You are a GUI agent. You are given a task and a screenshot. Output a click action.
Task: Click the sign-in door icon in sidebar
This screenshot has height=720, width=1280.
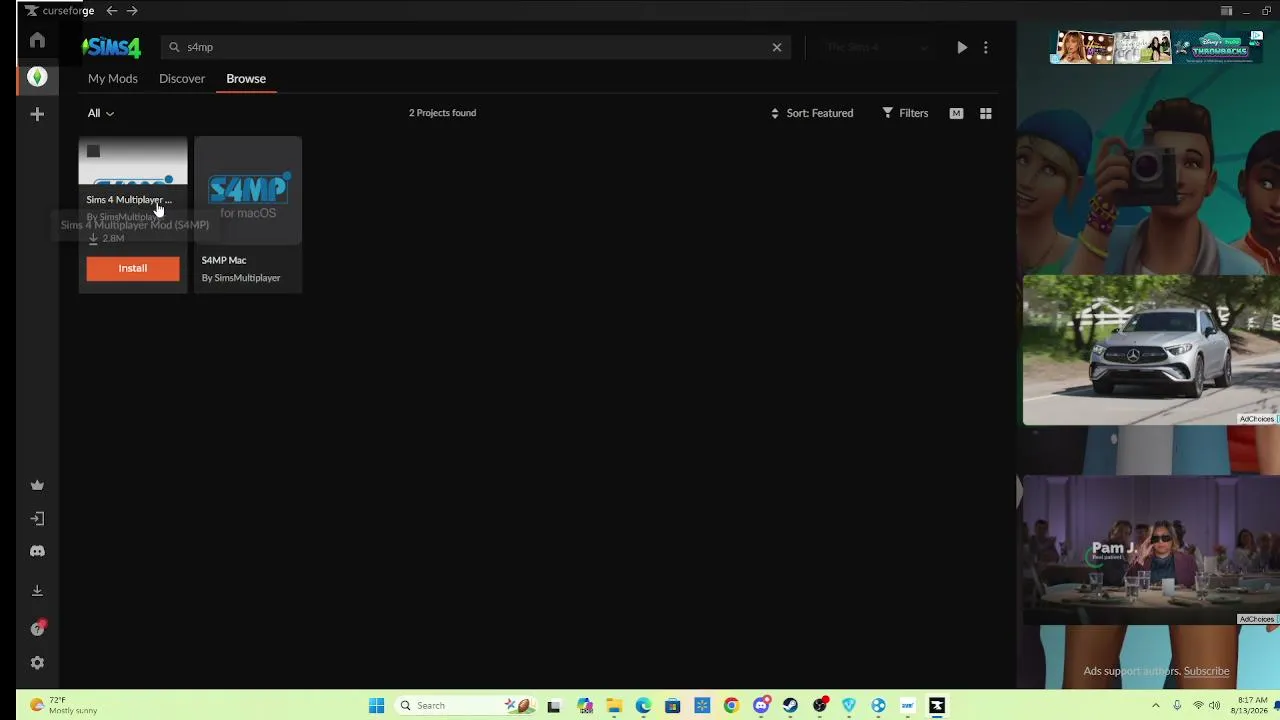pyautogui.click(x=37, y=518)
